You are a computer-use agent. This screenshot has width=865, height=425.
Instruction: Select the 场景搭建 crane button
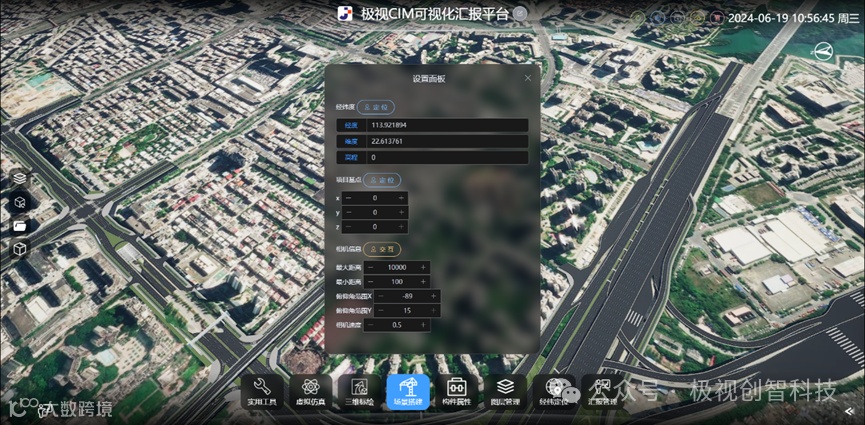point(408,392)
